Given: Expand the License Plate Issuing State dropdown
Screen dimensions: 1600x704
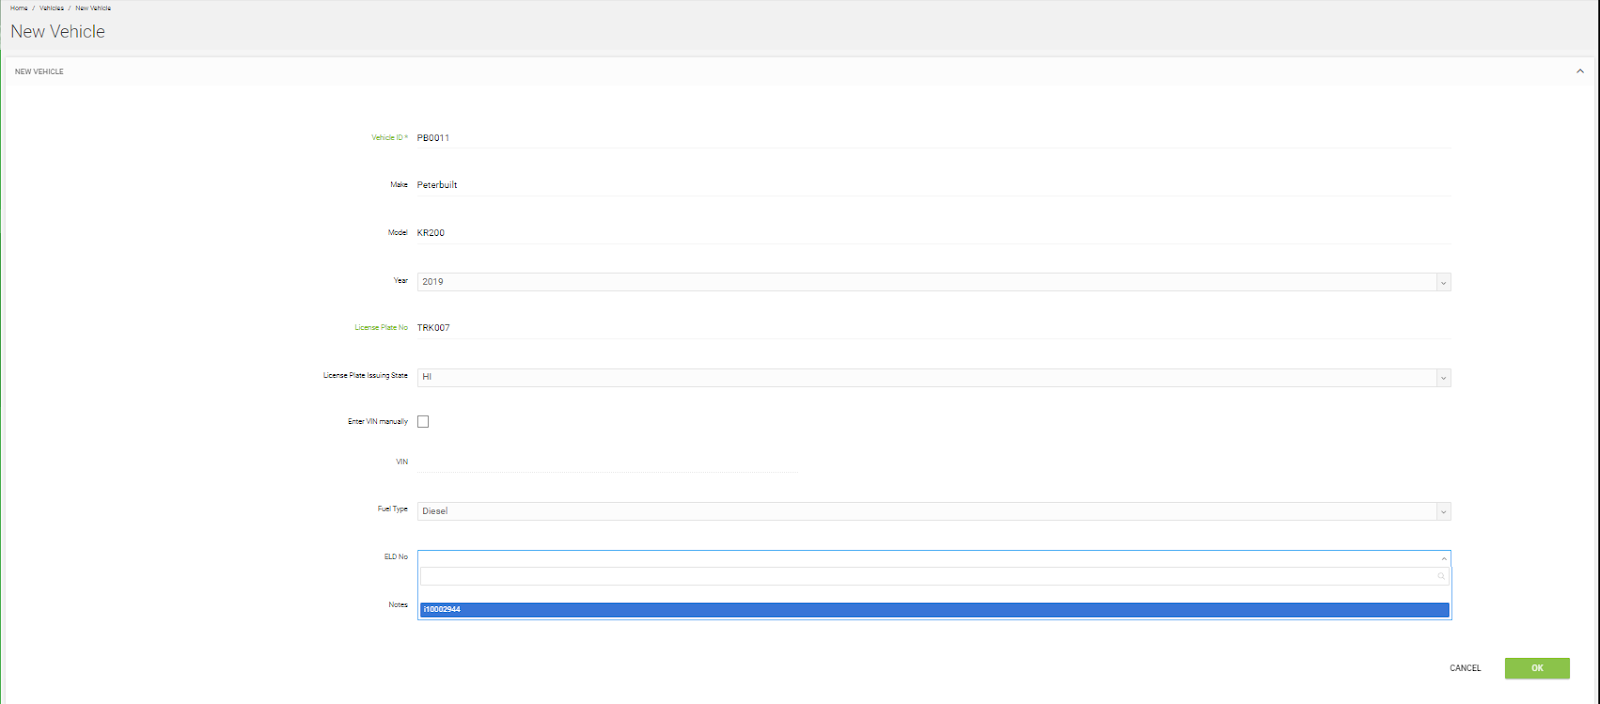Looking at the screenshot, I should click(1443, 378).
